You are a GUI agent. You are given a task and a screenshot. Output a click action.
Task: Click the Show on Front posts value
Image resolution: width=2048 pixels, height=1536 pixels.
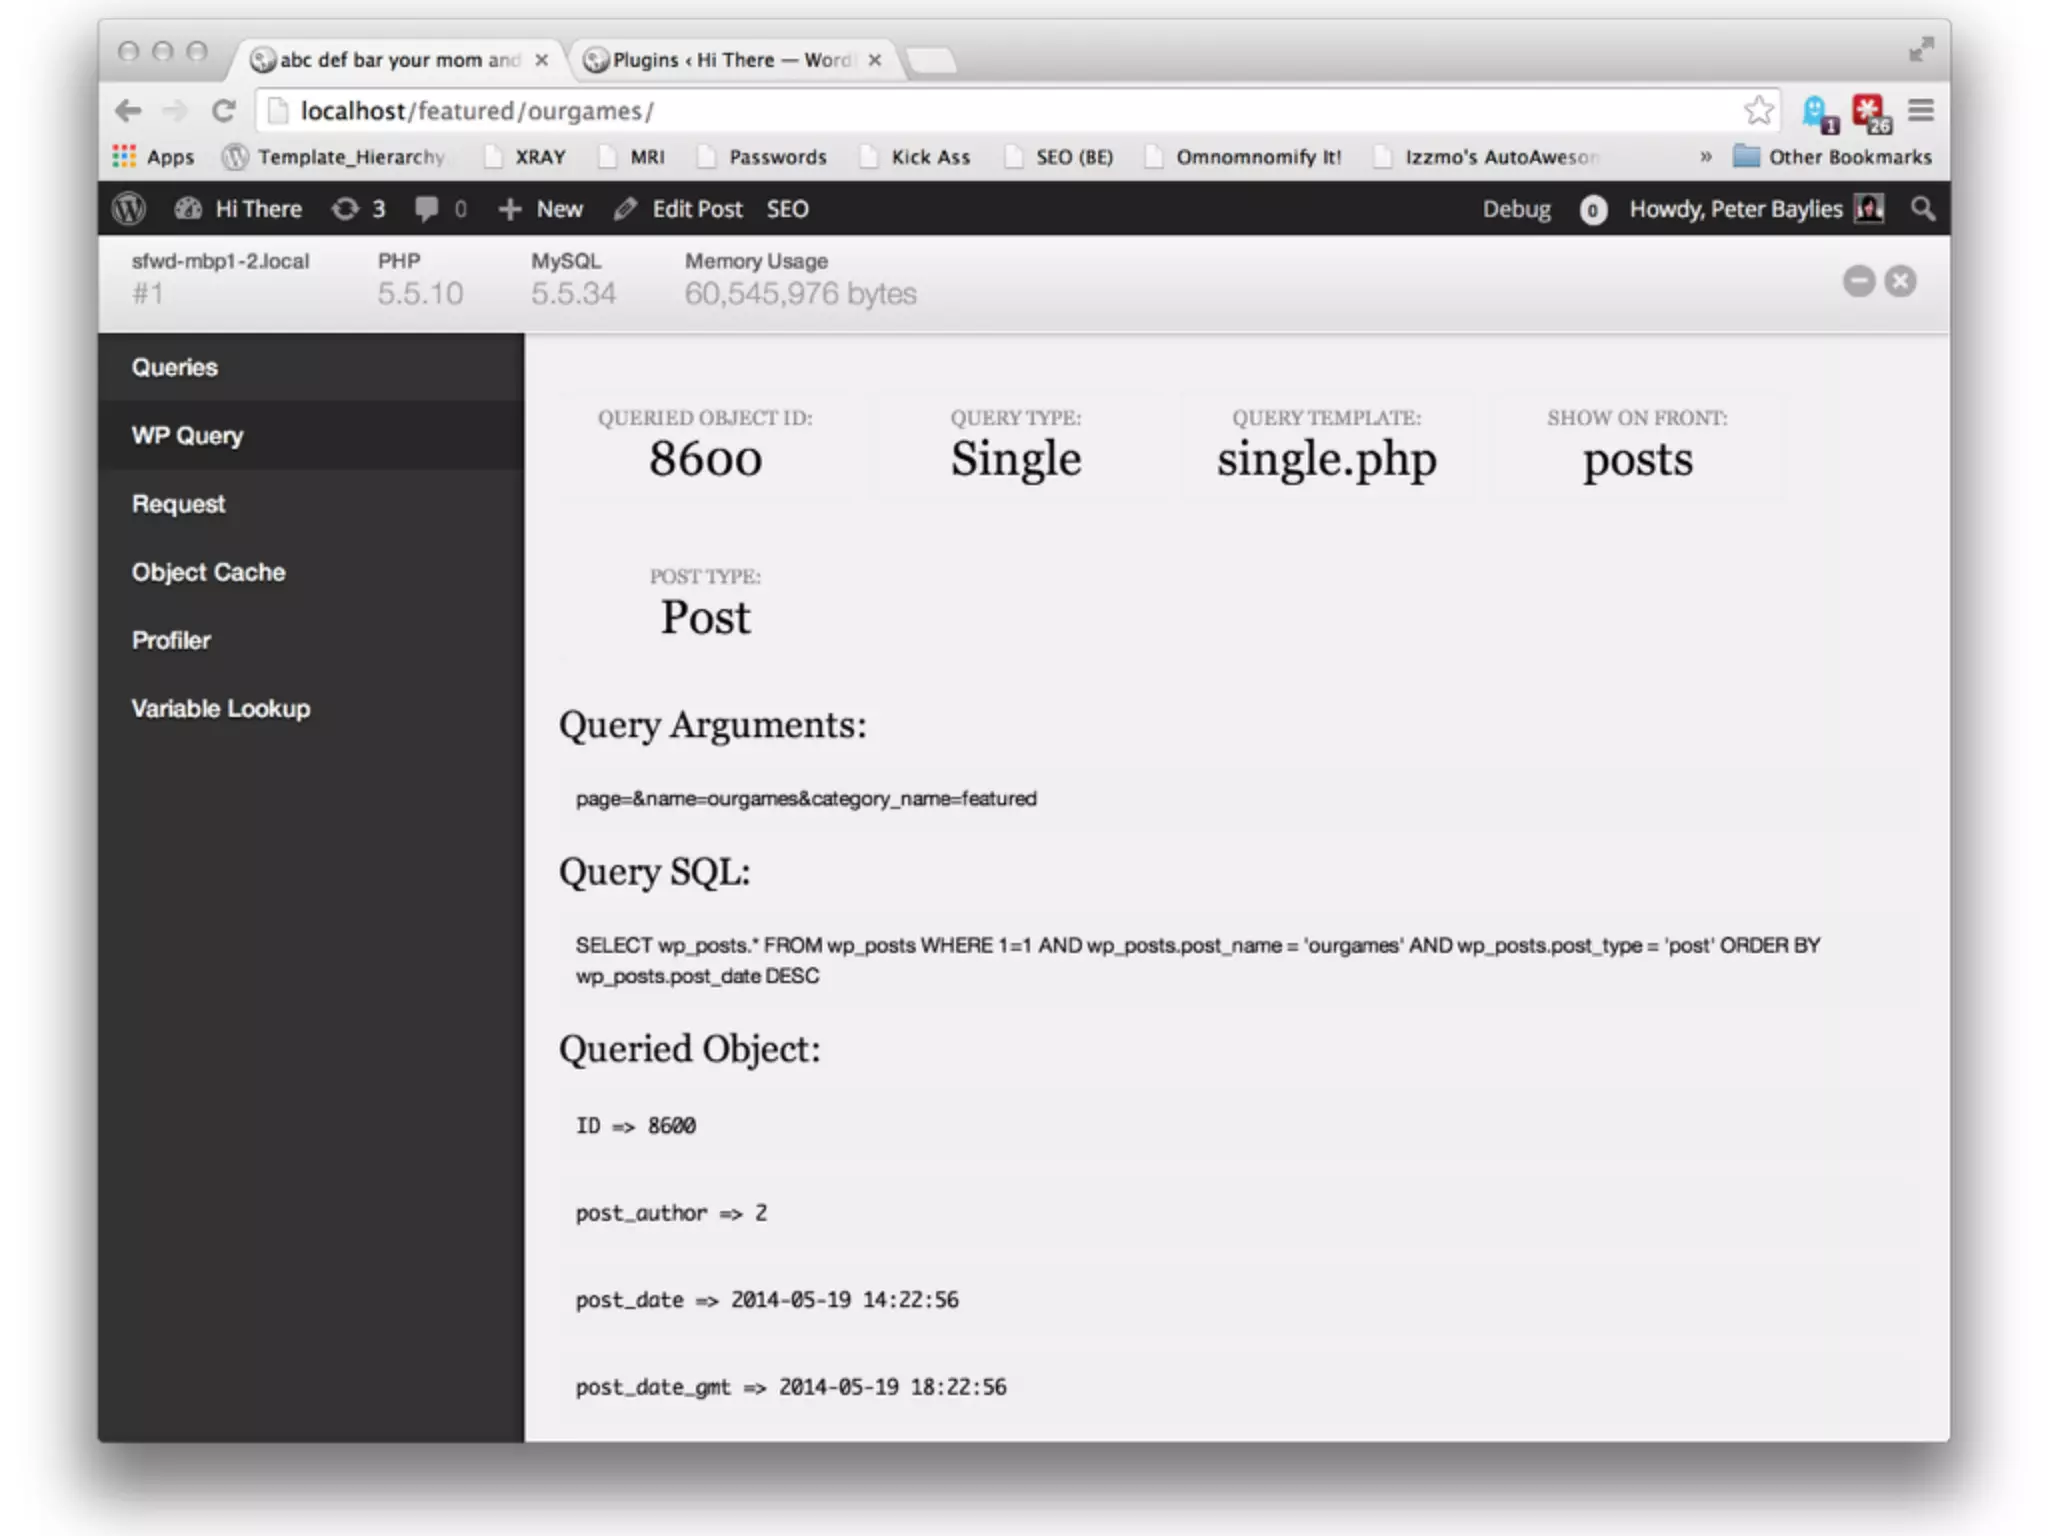pos(1637,460)
